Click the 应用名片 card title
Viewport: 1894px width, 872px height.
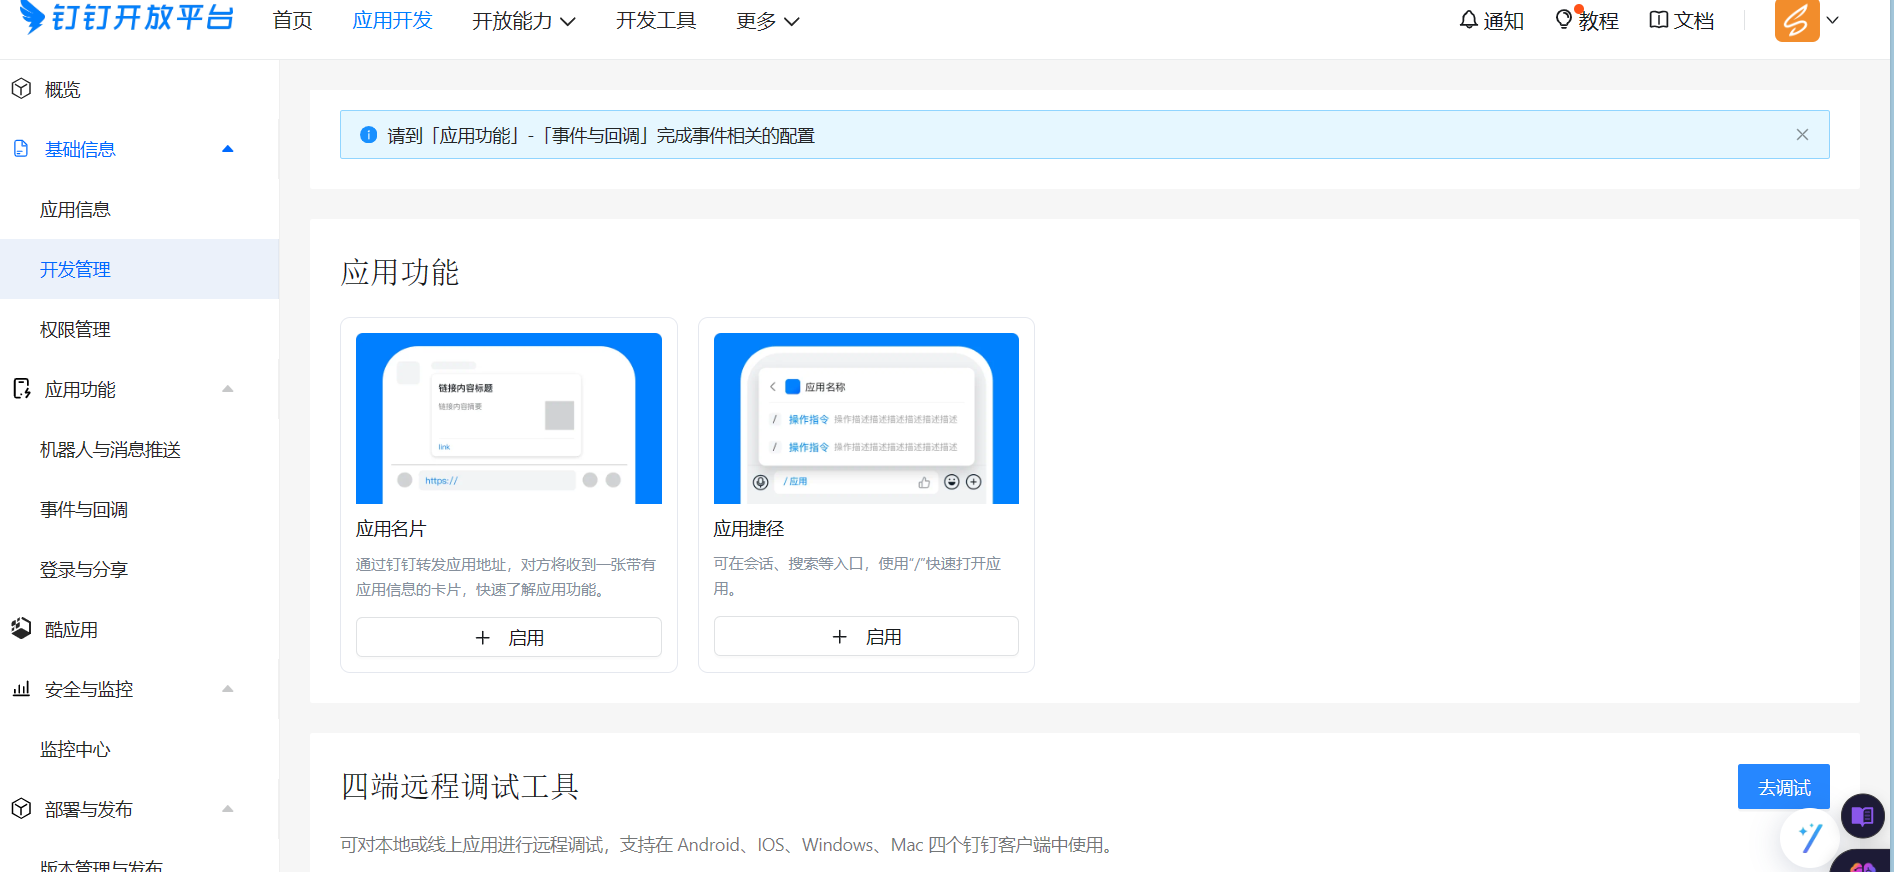(x=391, y=529)
